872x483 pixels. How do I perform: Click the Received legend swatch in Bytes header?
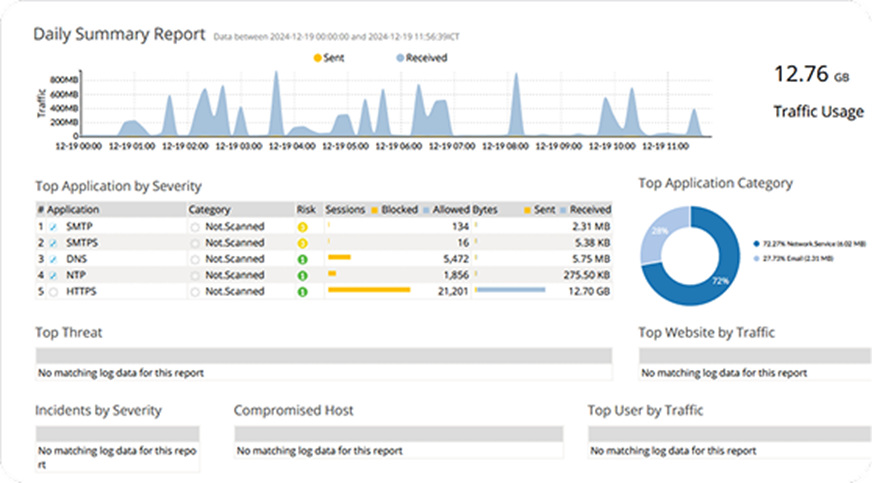pyautogui.click(x=563, y=210)
